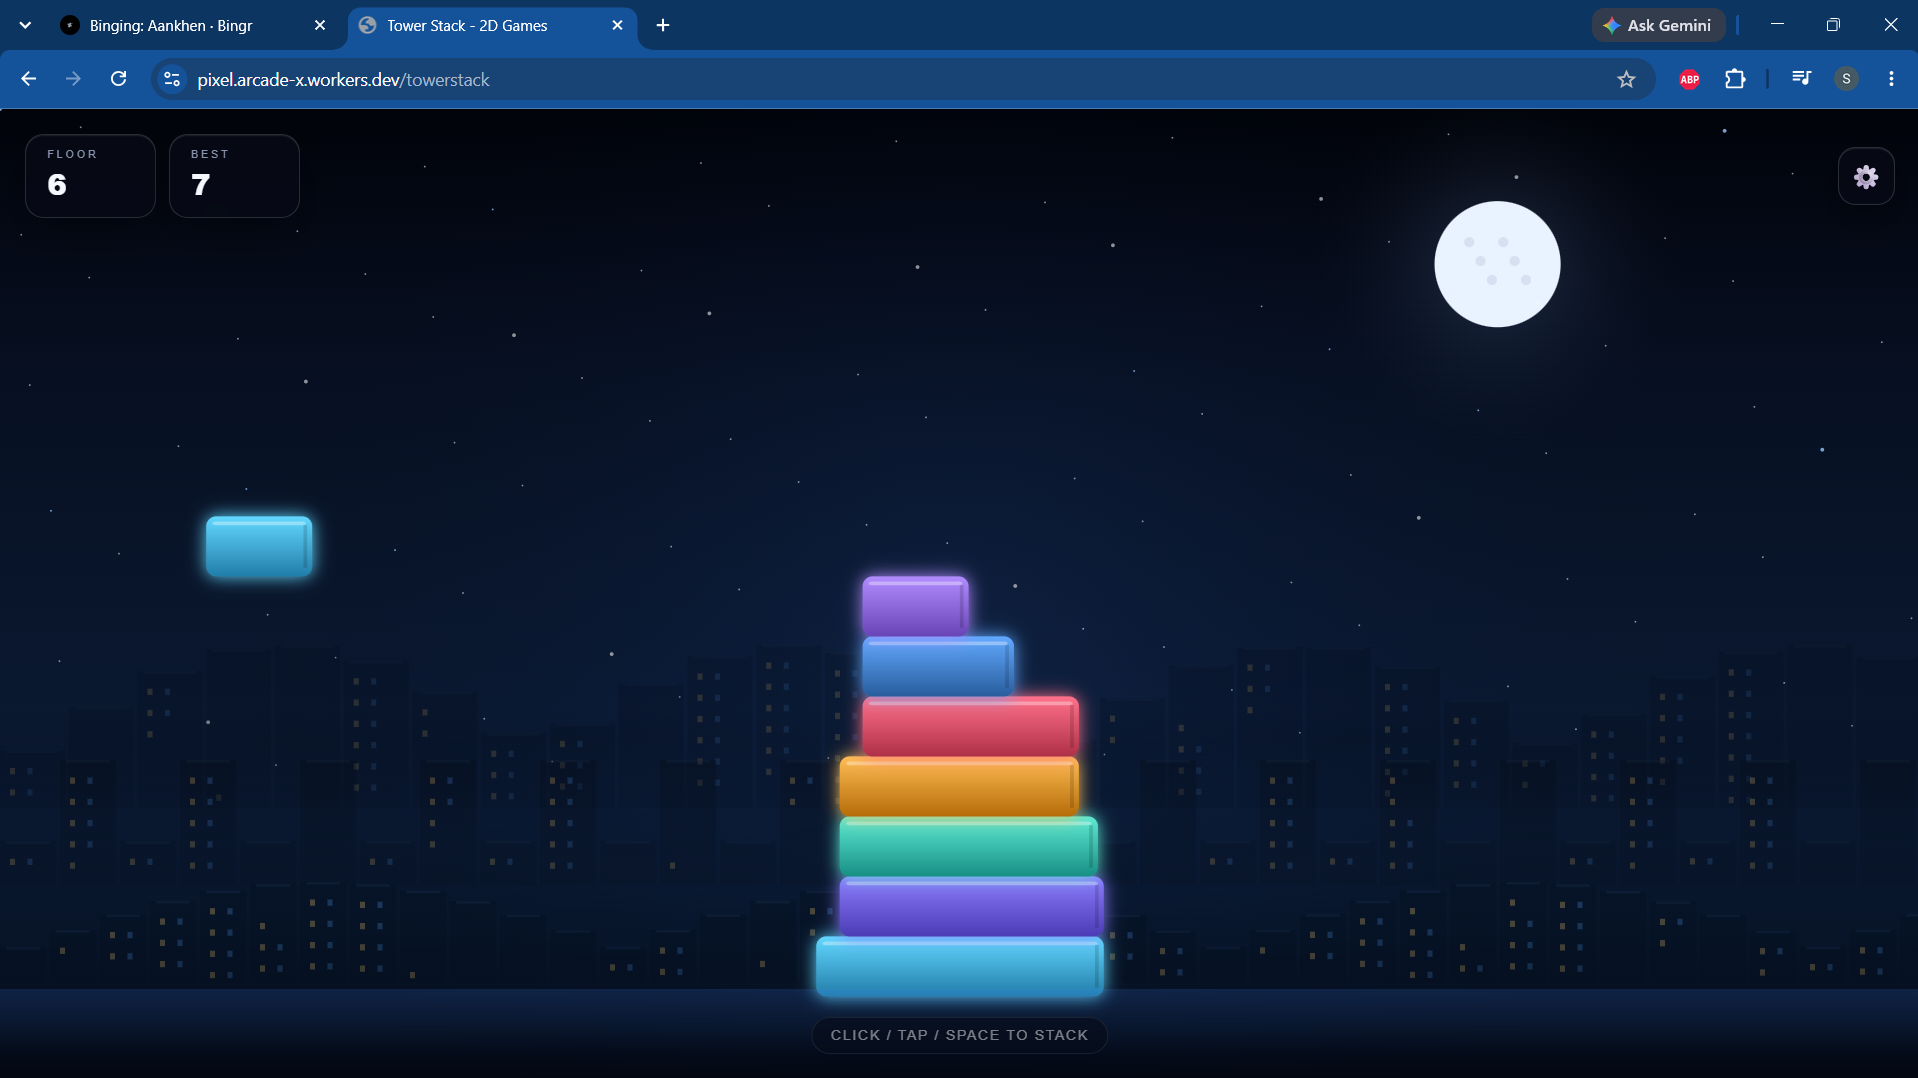Screen dimensions: 1918x1078
Task: Expand the tab search dropdown
Action: click(x=25, y=25)
